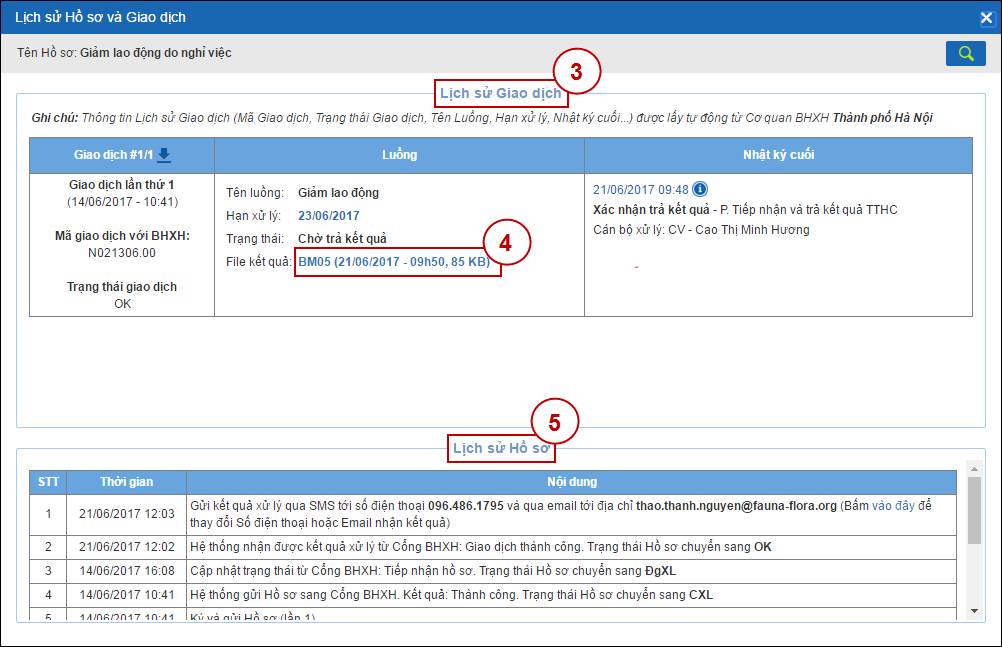Select transaction code N021306.00
The image size is (1002, 647).
coord(121,253)
